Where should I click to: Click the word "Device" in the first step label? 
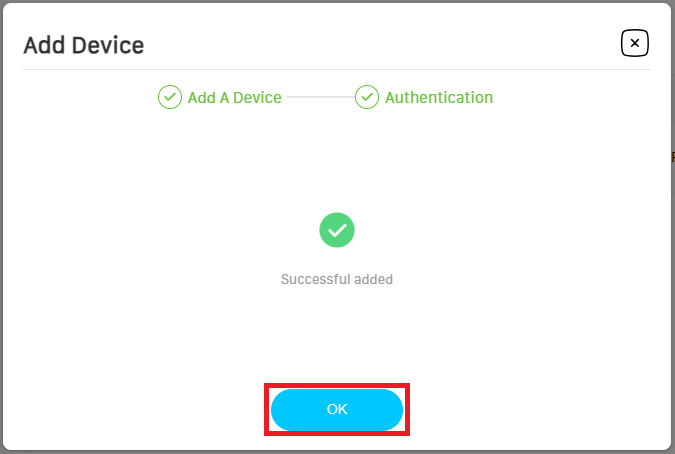pos(257,98)
